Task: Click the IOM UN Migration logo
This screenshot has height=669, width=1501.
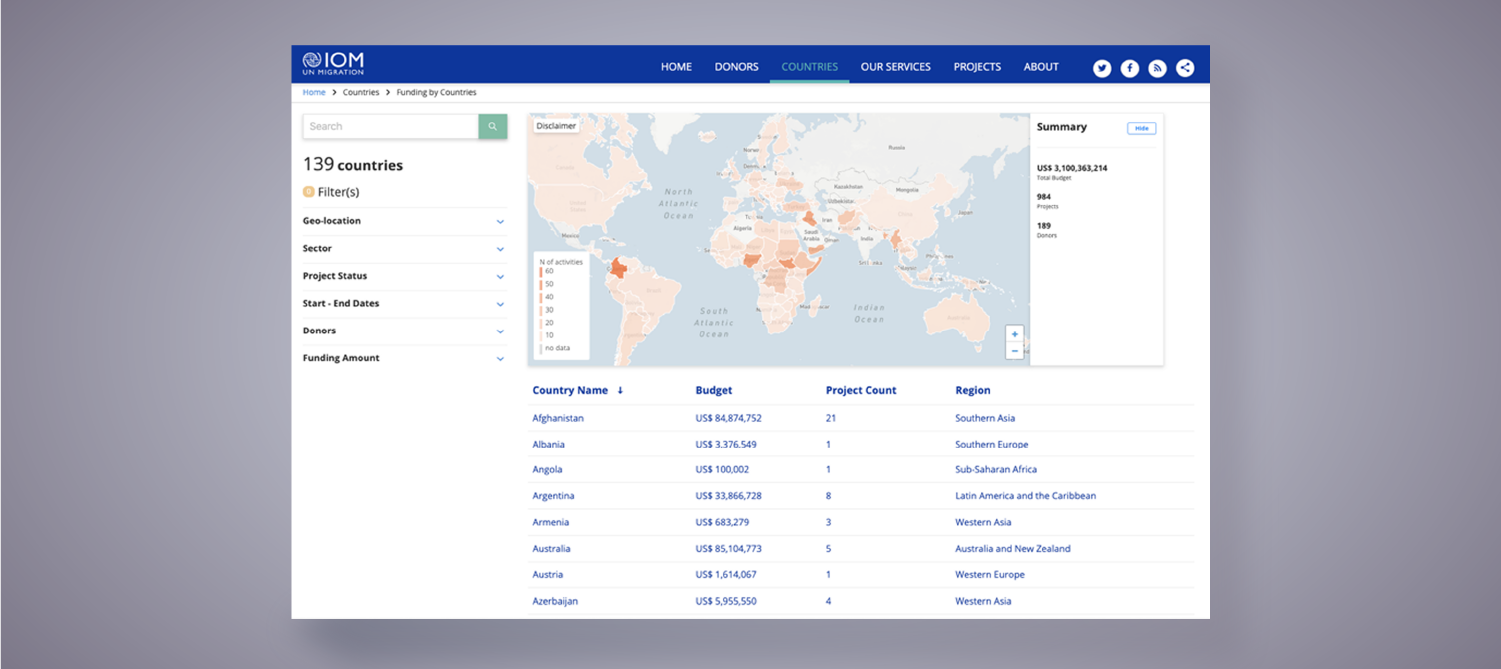Action: tap(333, 64)
